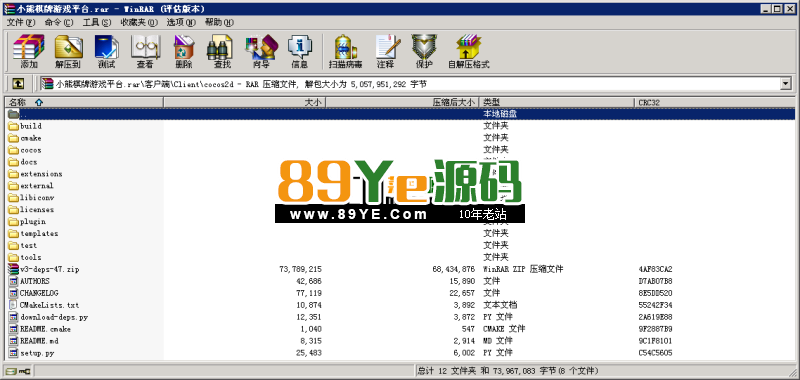The height and width of the screenshot is (380, 800).
Task: Show archive Info (信息) icon
Action: click(x=299, y=52)
